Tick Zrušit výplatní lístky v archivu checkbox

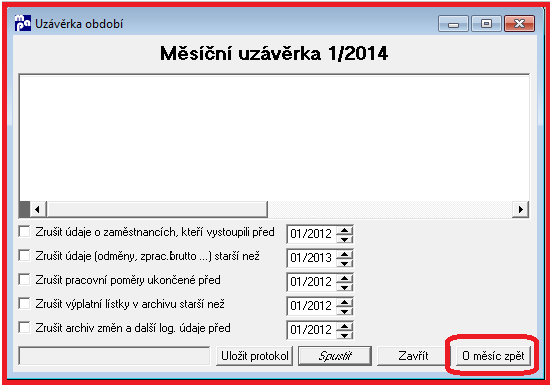24,303
